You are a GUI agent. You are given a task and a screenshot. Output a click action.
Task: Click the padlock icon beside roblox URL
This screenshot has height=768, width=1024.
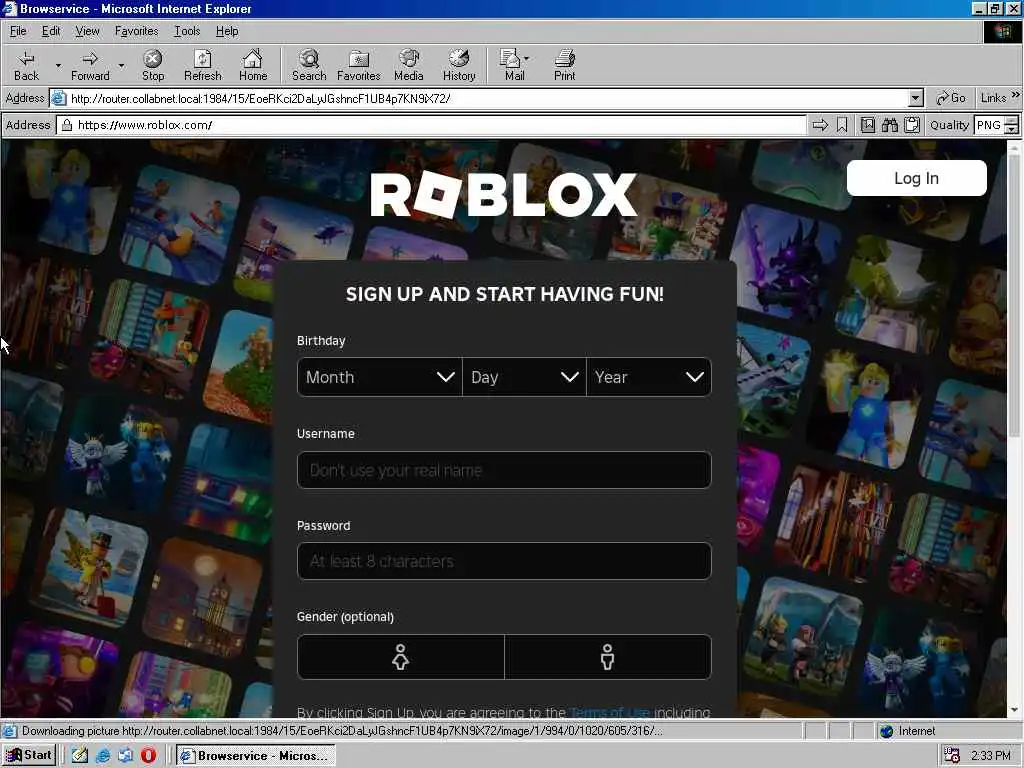coord(67,125)
